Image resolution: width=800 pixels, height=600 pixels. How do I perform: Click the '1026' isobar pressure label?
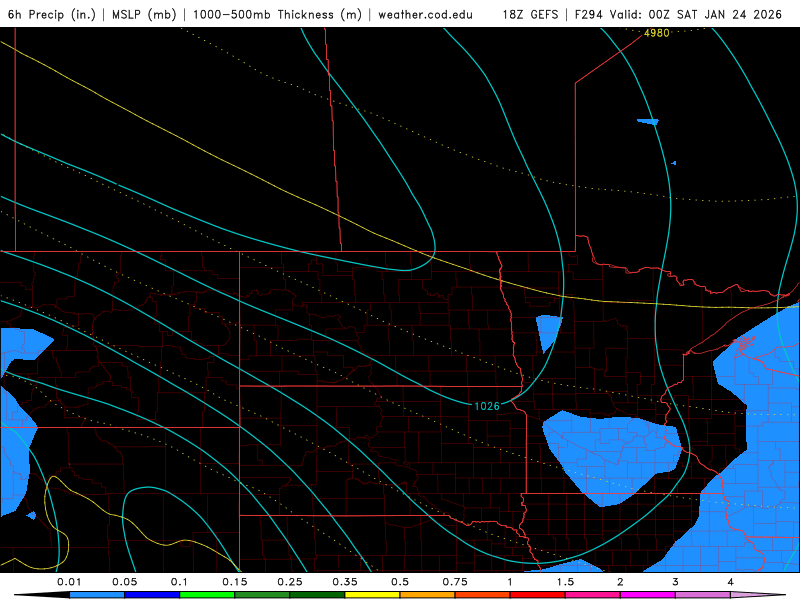point(487,406)
